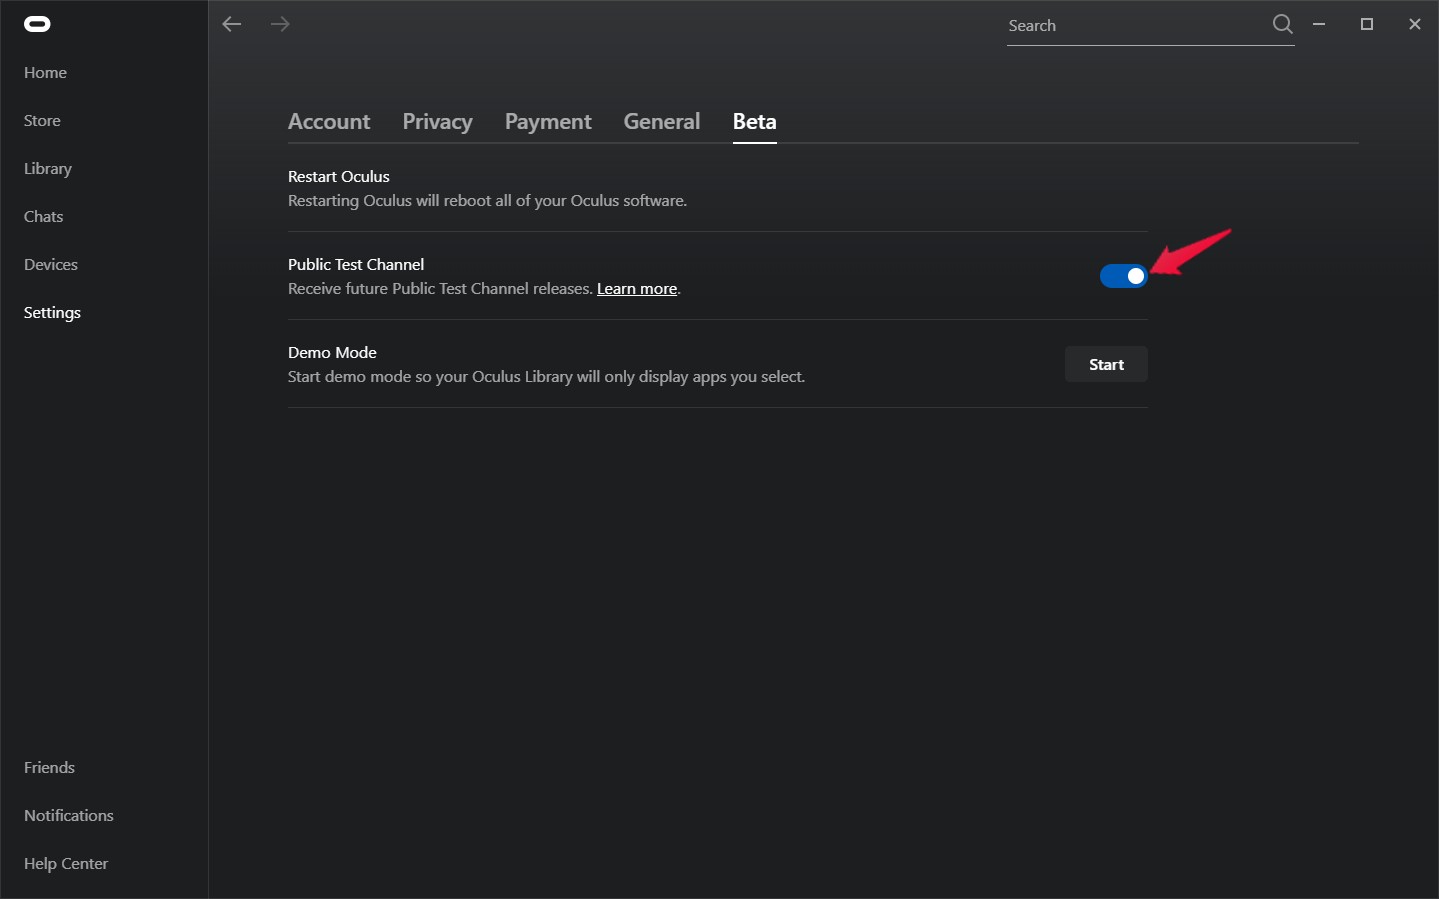
Task: Start Demo Mode
Action: [1106, 365]
